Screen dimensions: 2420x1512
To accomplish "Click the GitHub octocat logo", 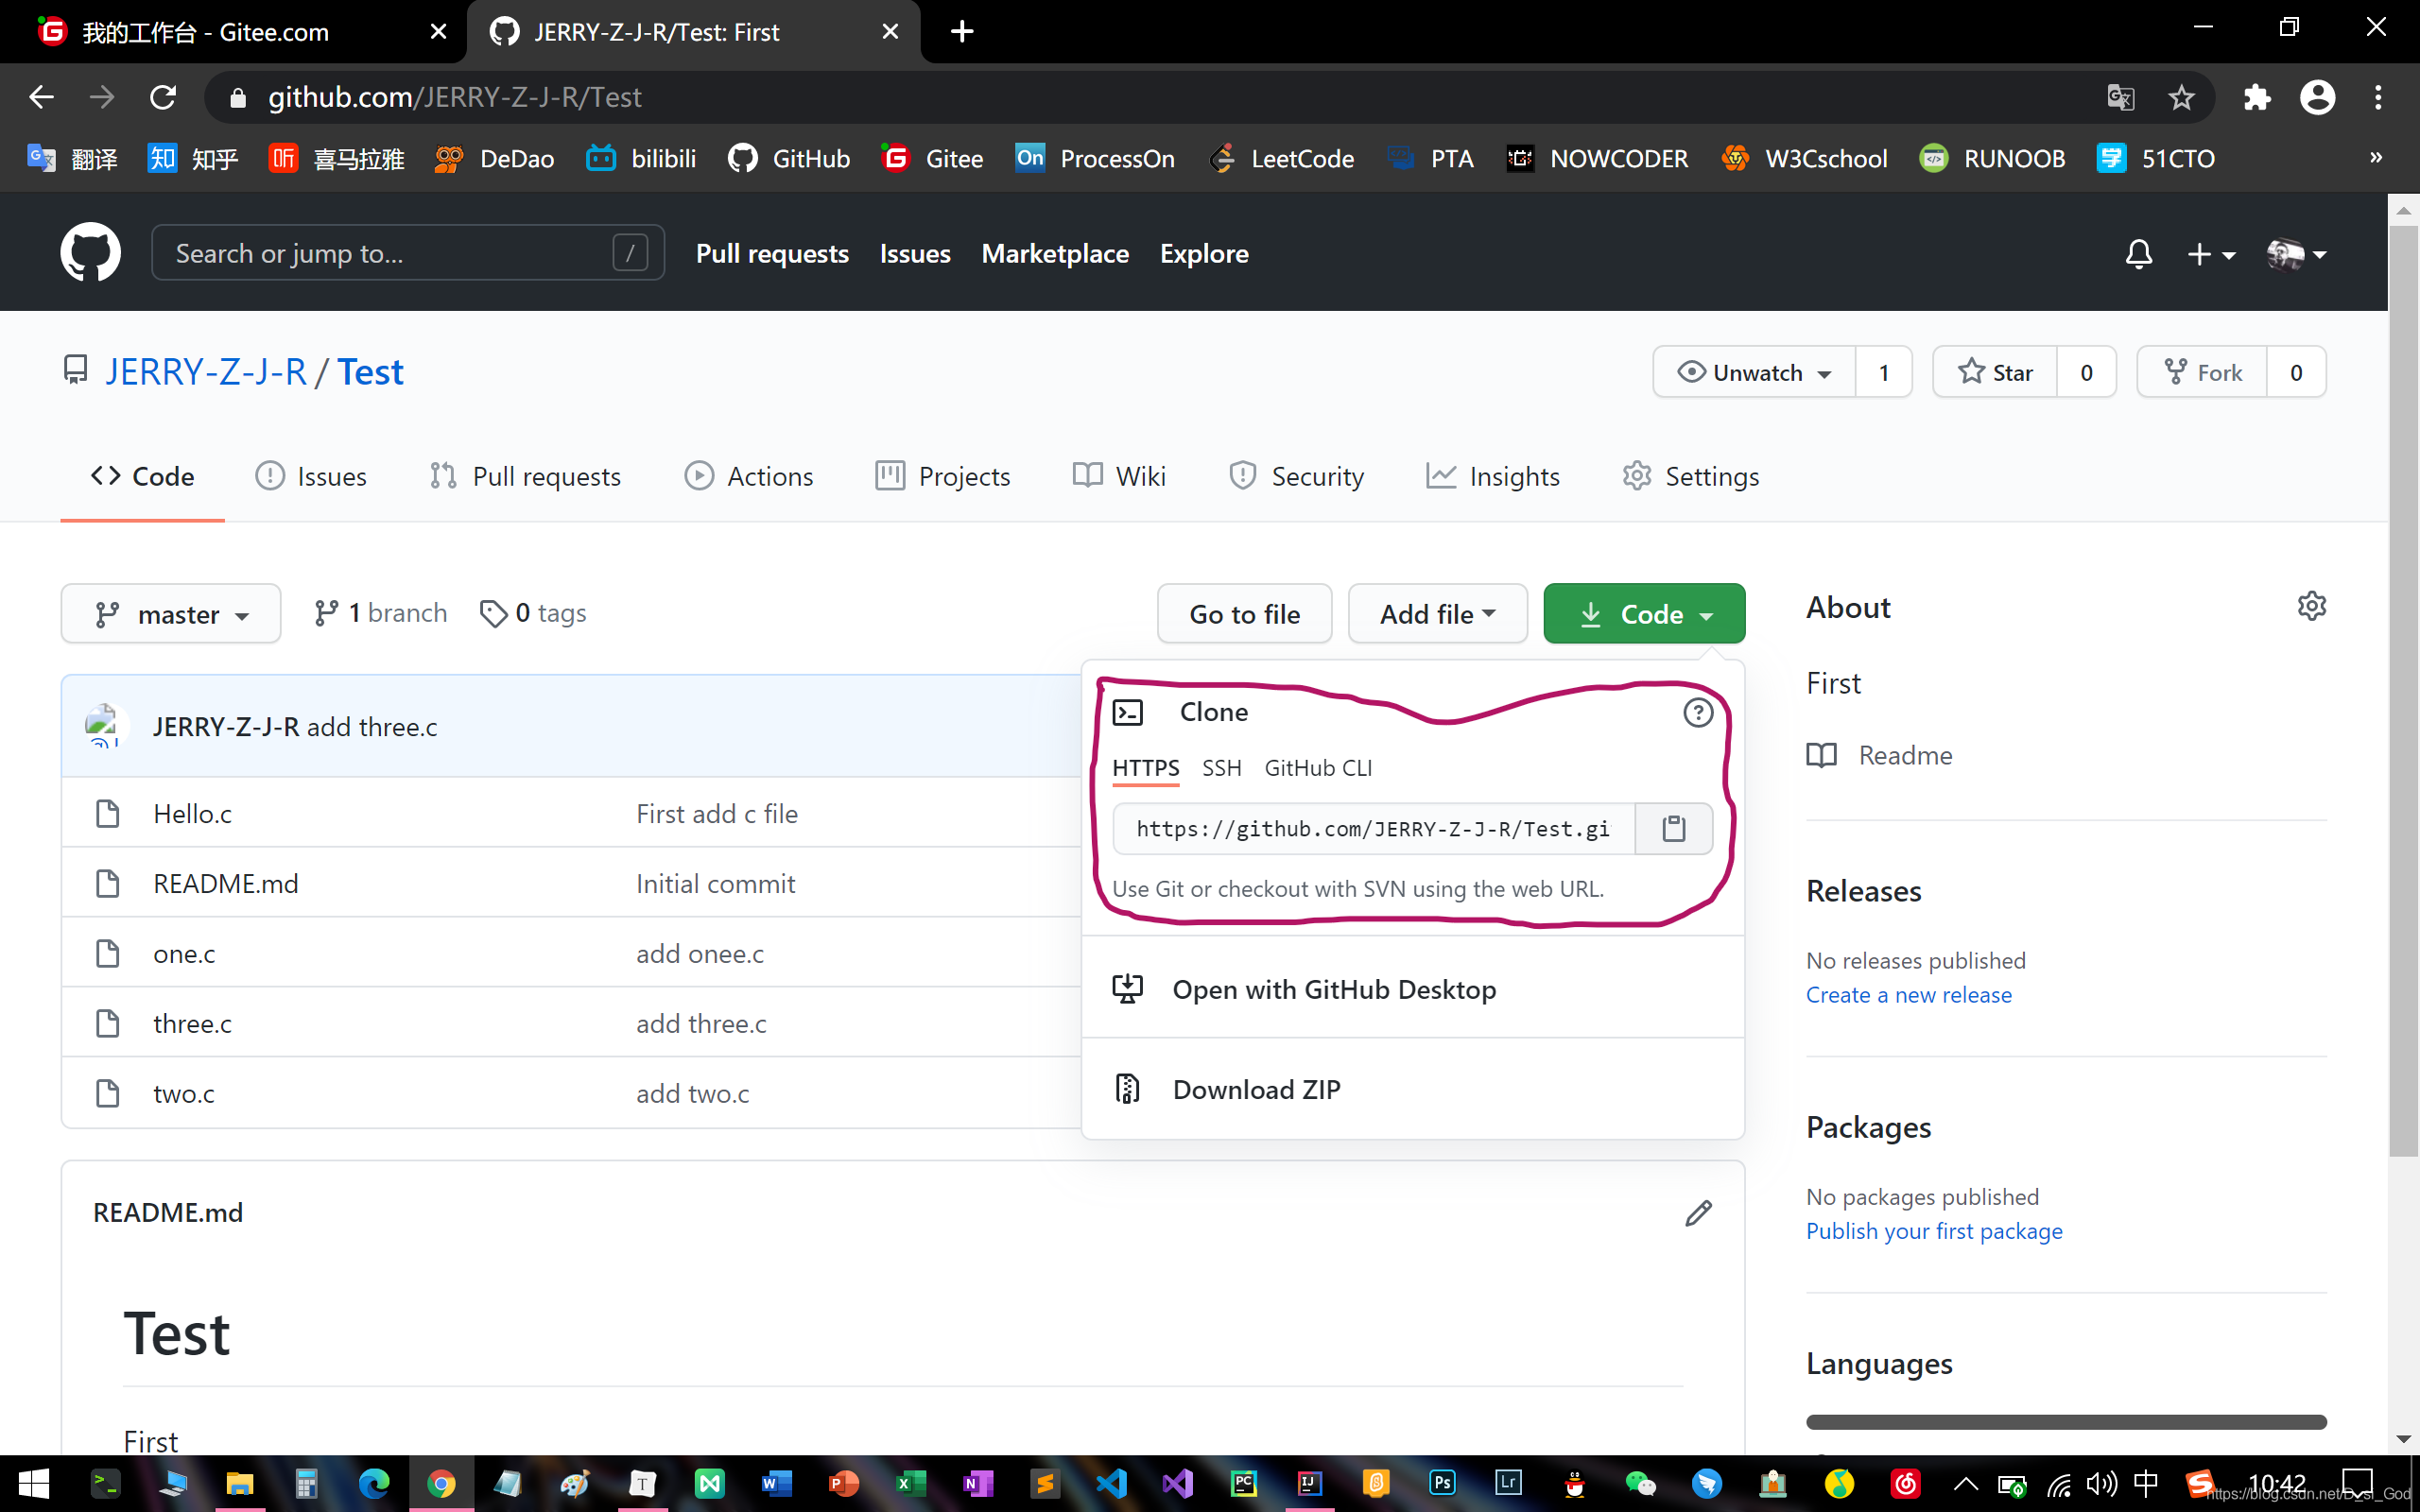I will (90, 253).
